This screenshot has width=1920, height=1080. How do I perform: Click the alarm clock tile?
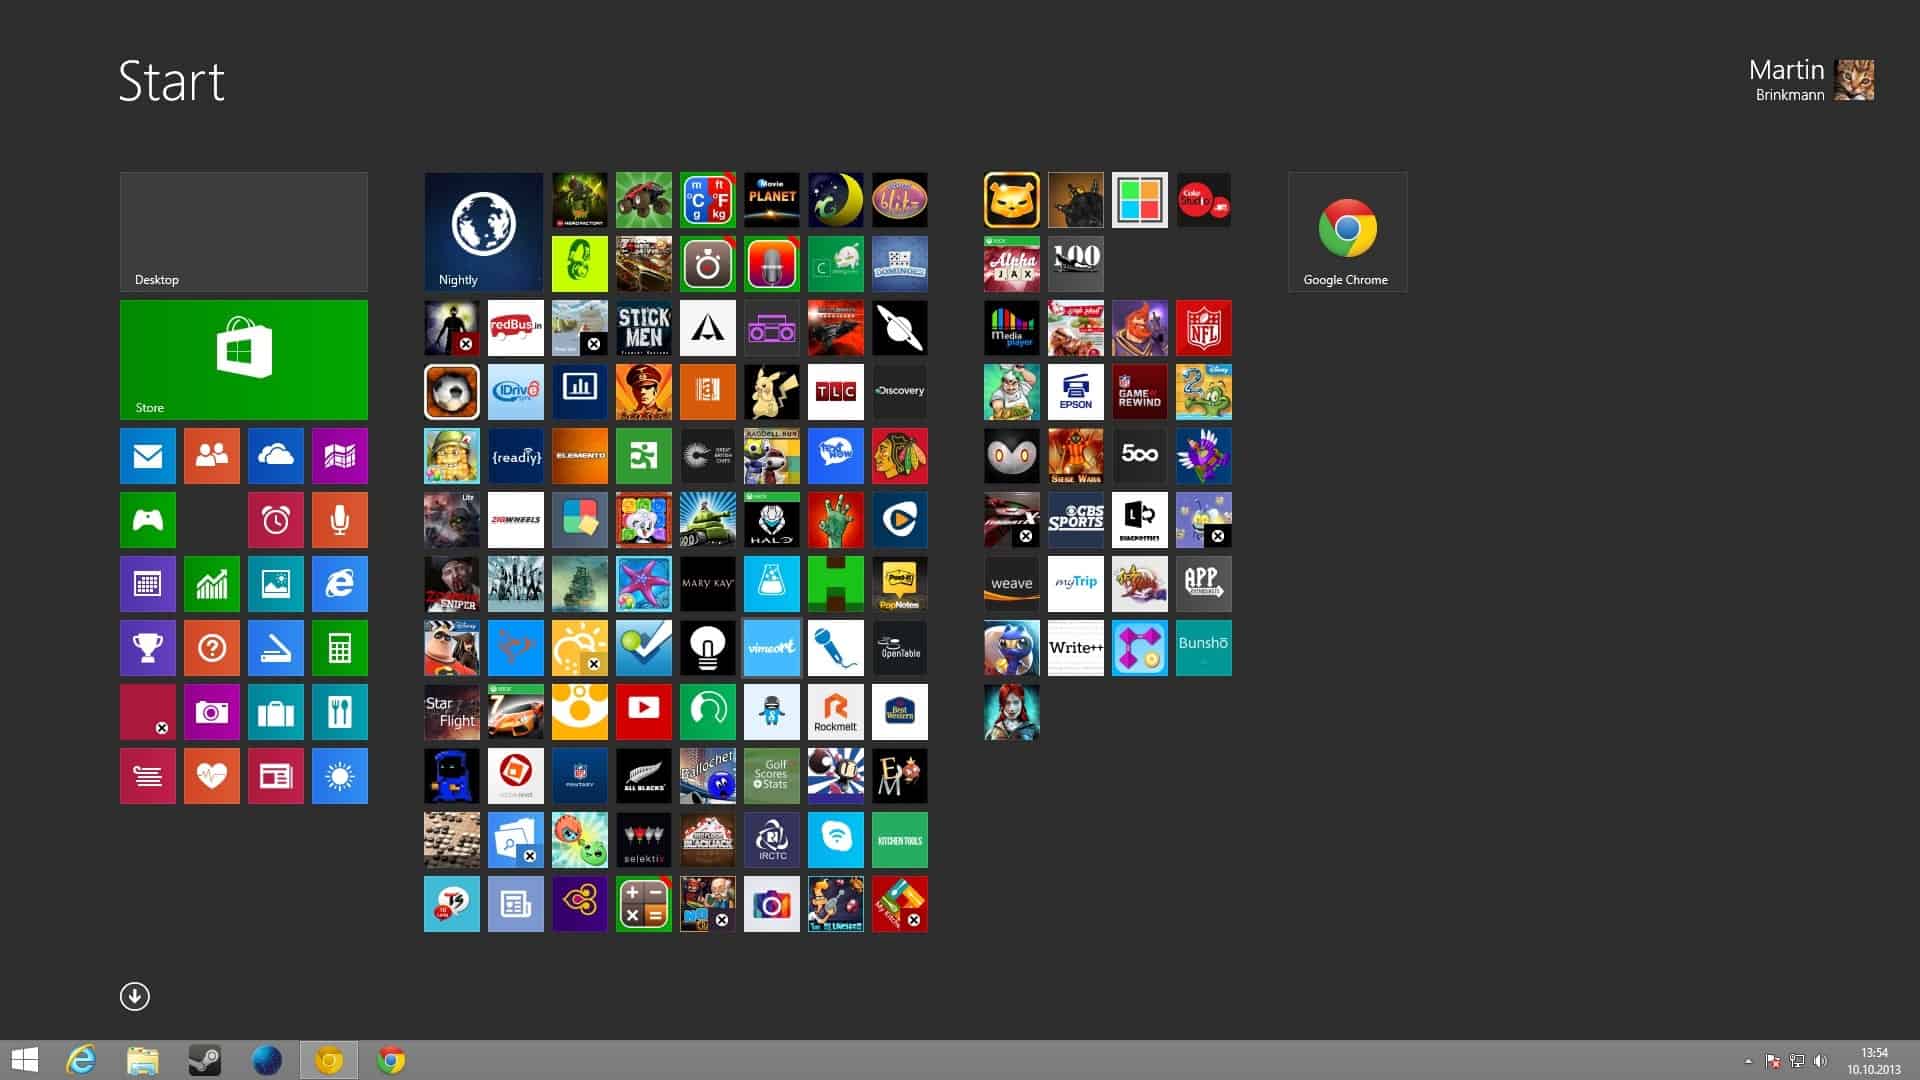click(274, 518)
